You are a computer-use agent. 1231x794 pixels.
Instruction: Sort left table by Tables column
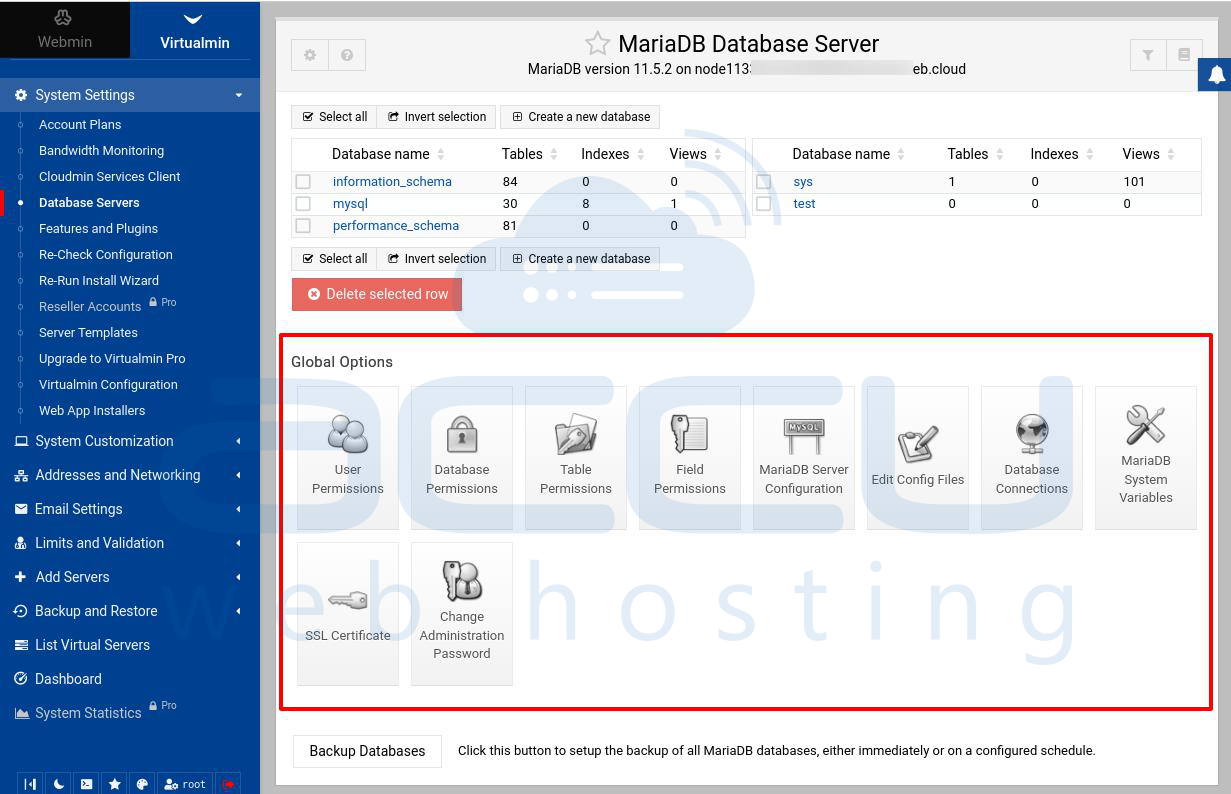529,154
